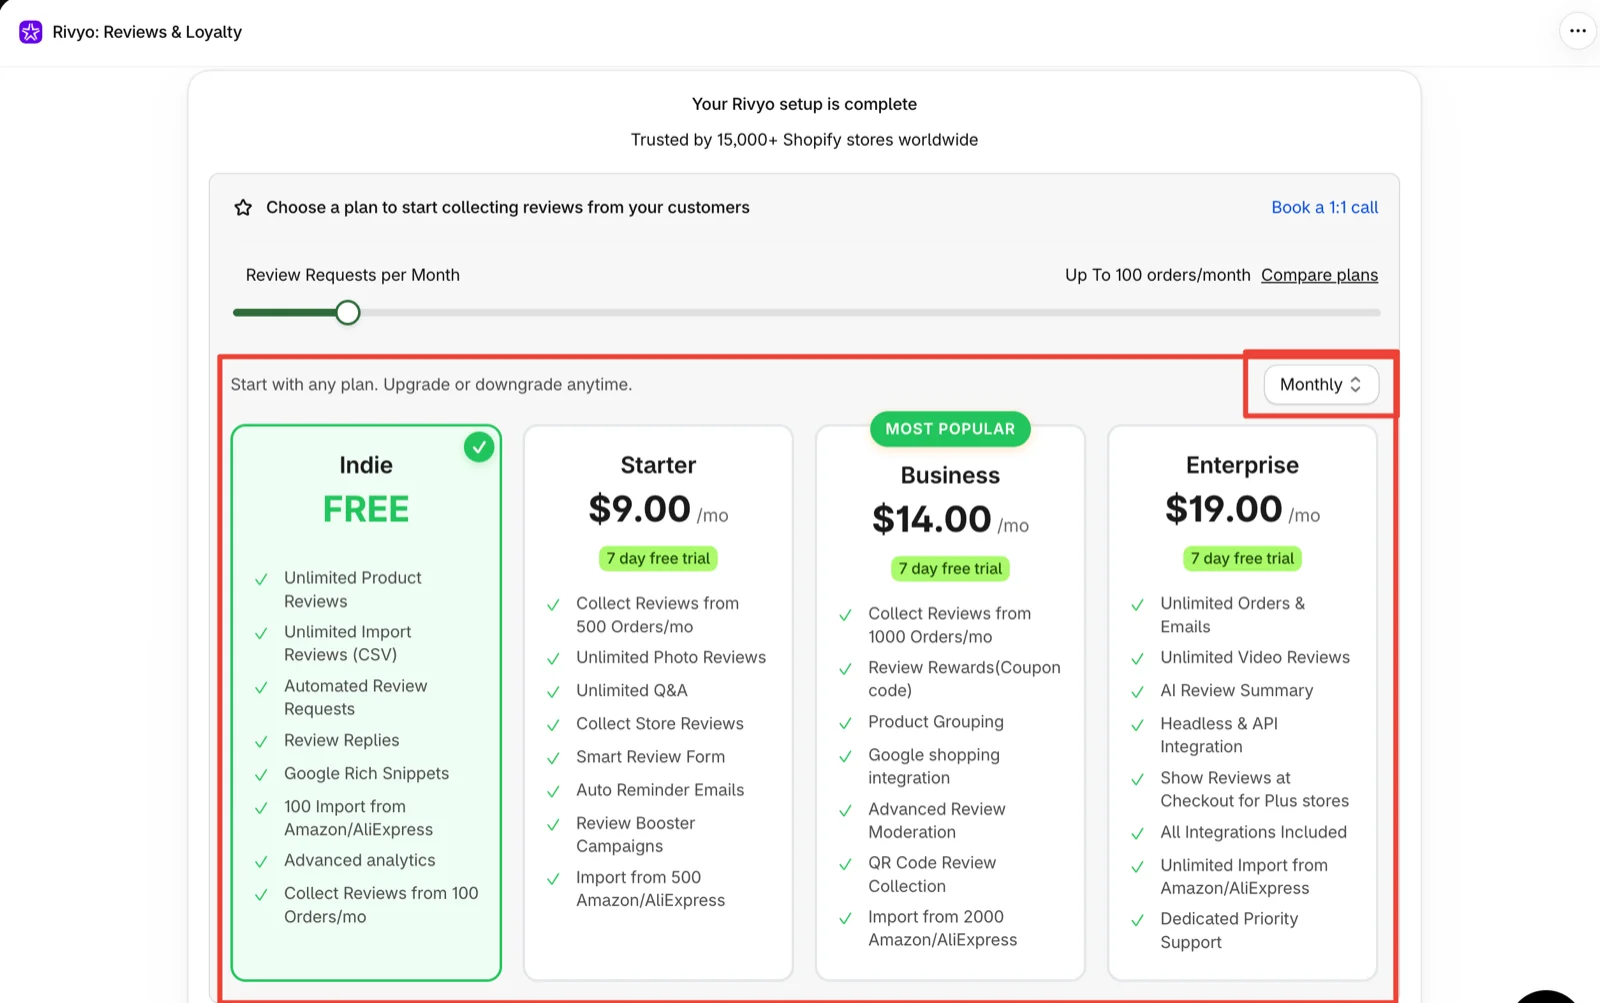Click checkmark next to Google shopping integration

click(845, 757)
